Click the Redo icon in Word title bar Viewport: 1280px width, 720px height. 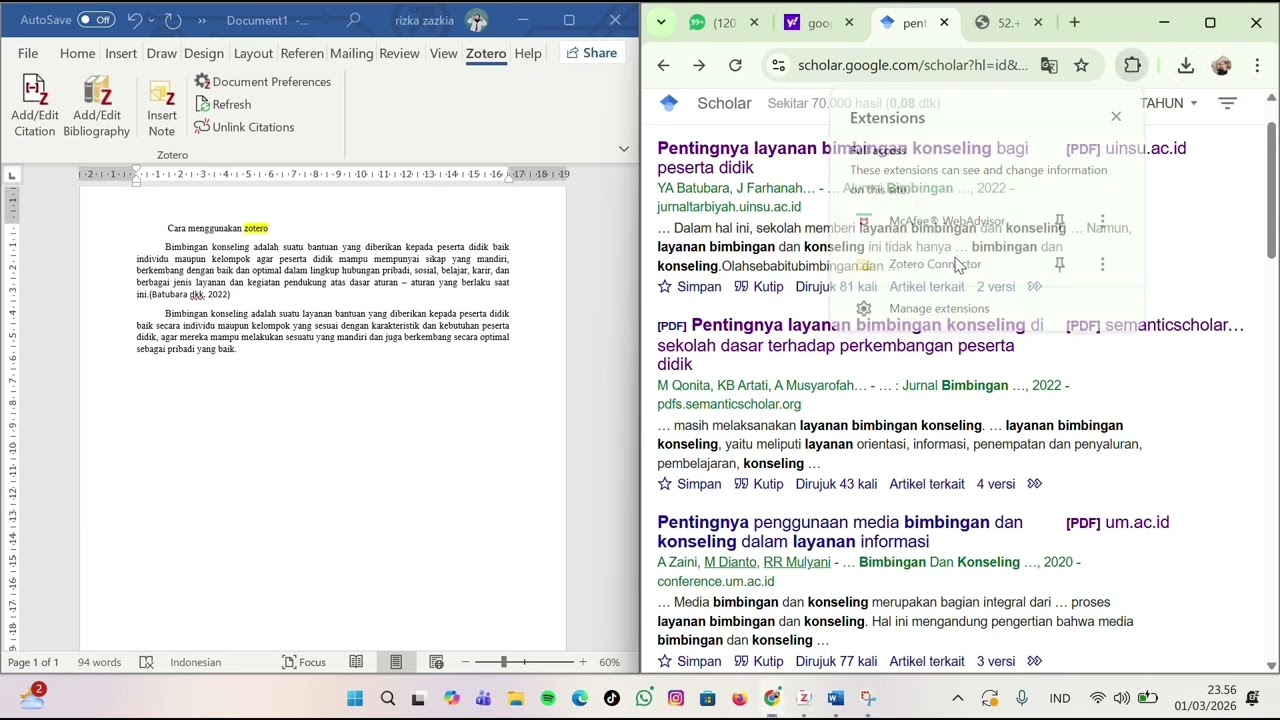pos(173,20)
